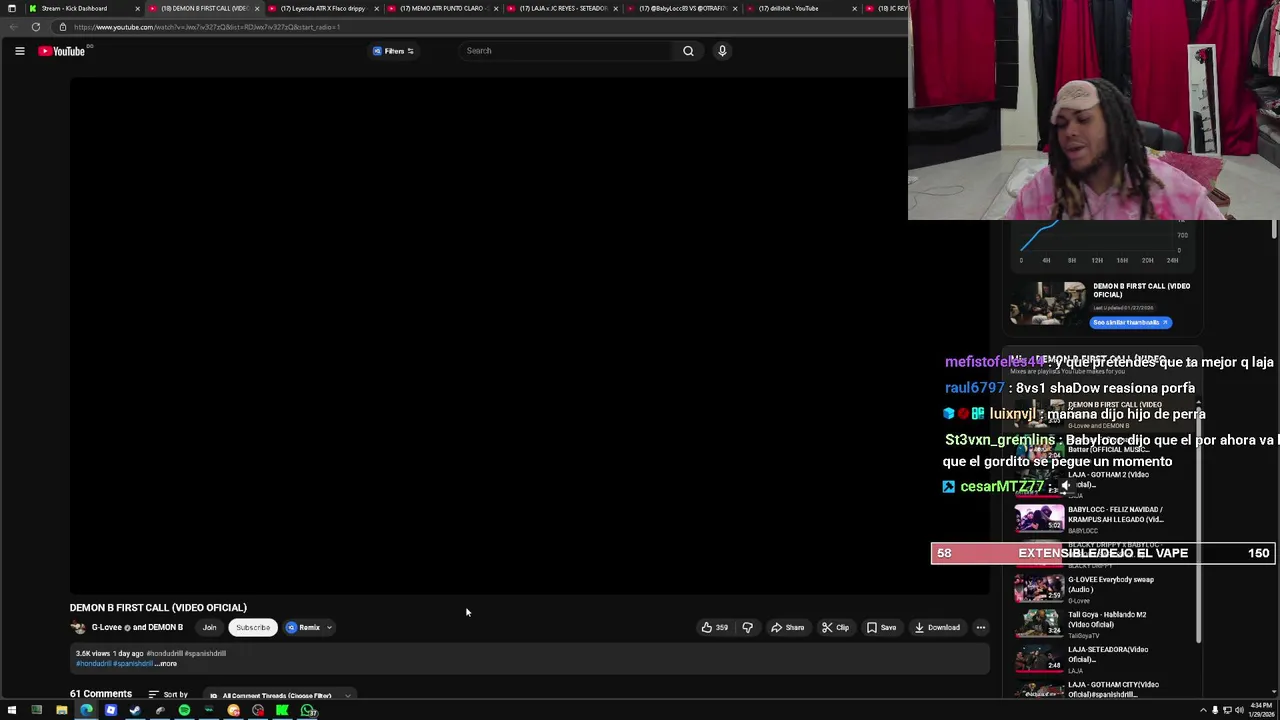Open the Sort by comments menu
Viewport: 1280px width, 720px height.
168,694
